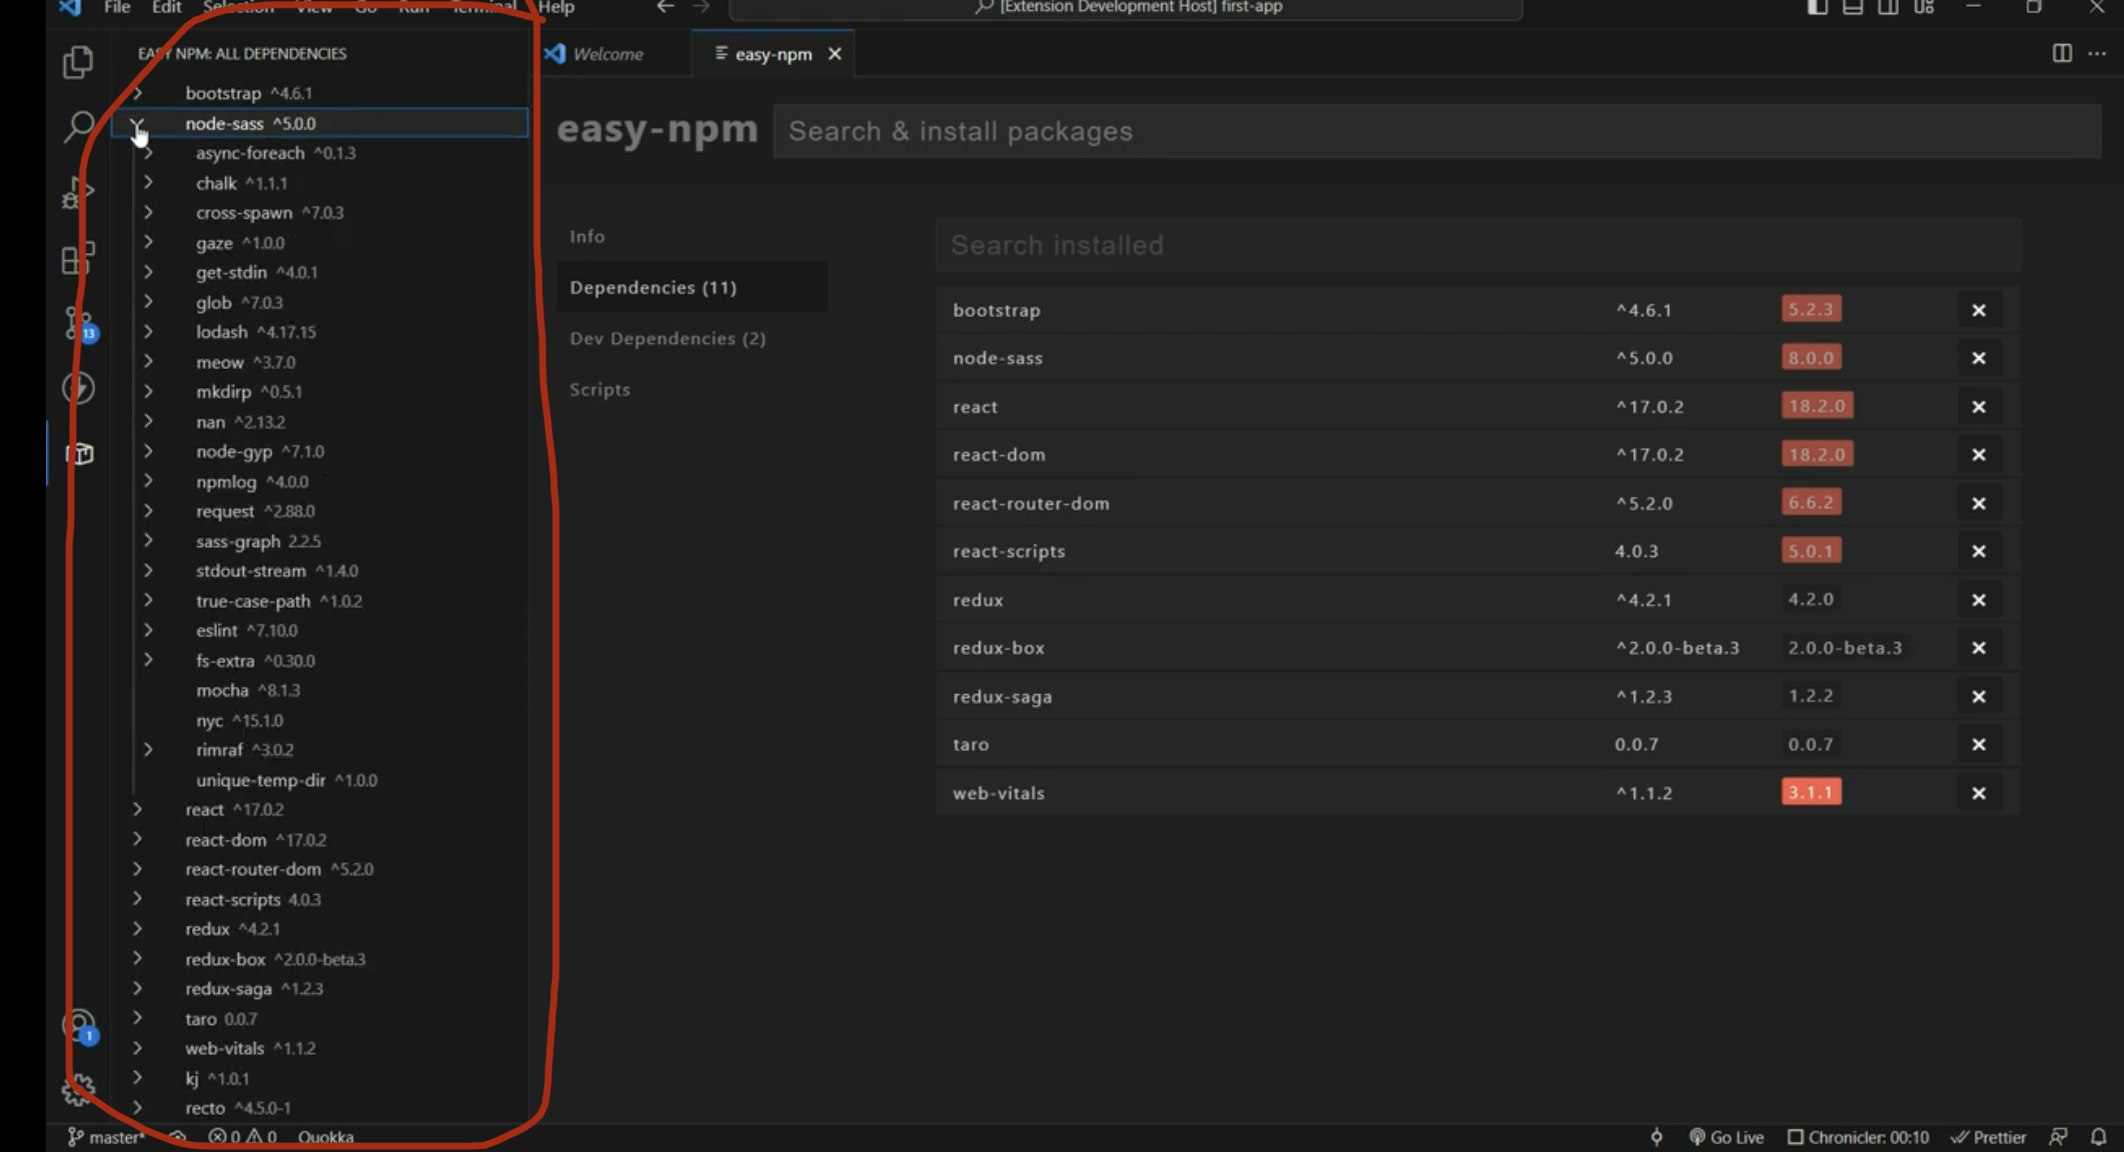Image resolution: width=2124 pixels, height=1152 pixels.
Task: Click redux-box row in dependencies table
Action: click(x=1477, y=648)
